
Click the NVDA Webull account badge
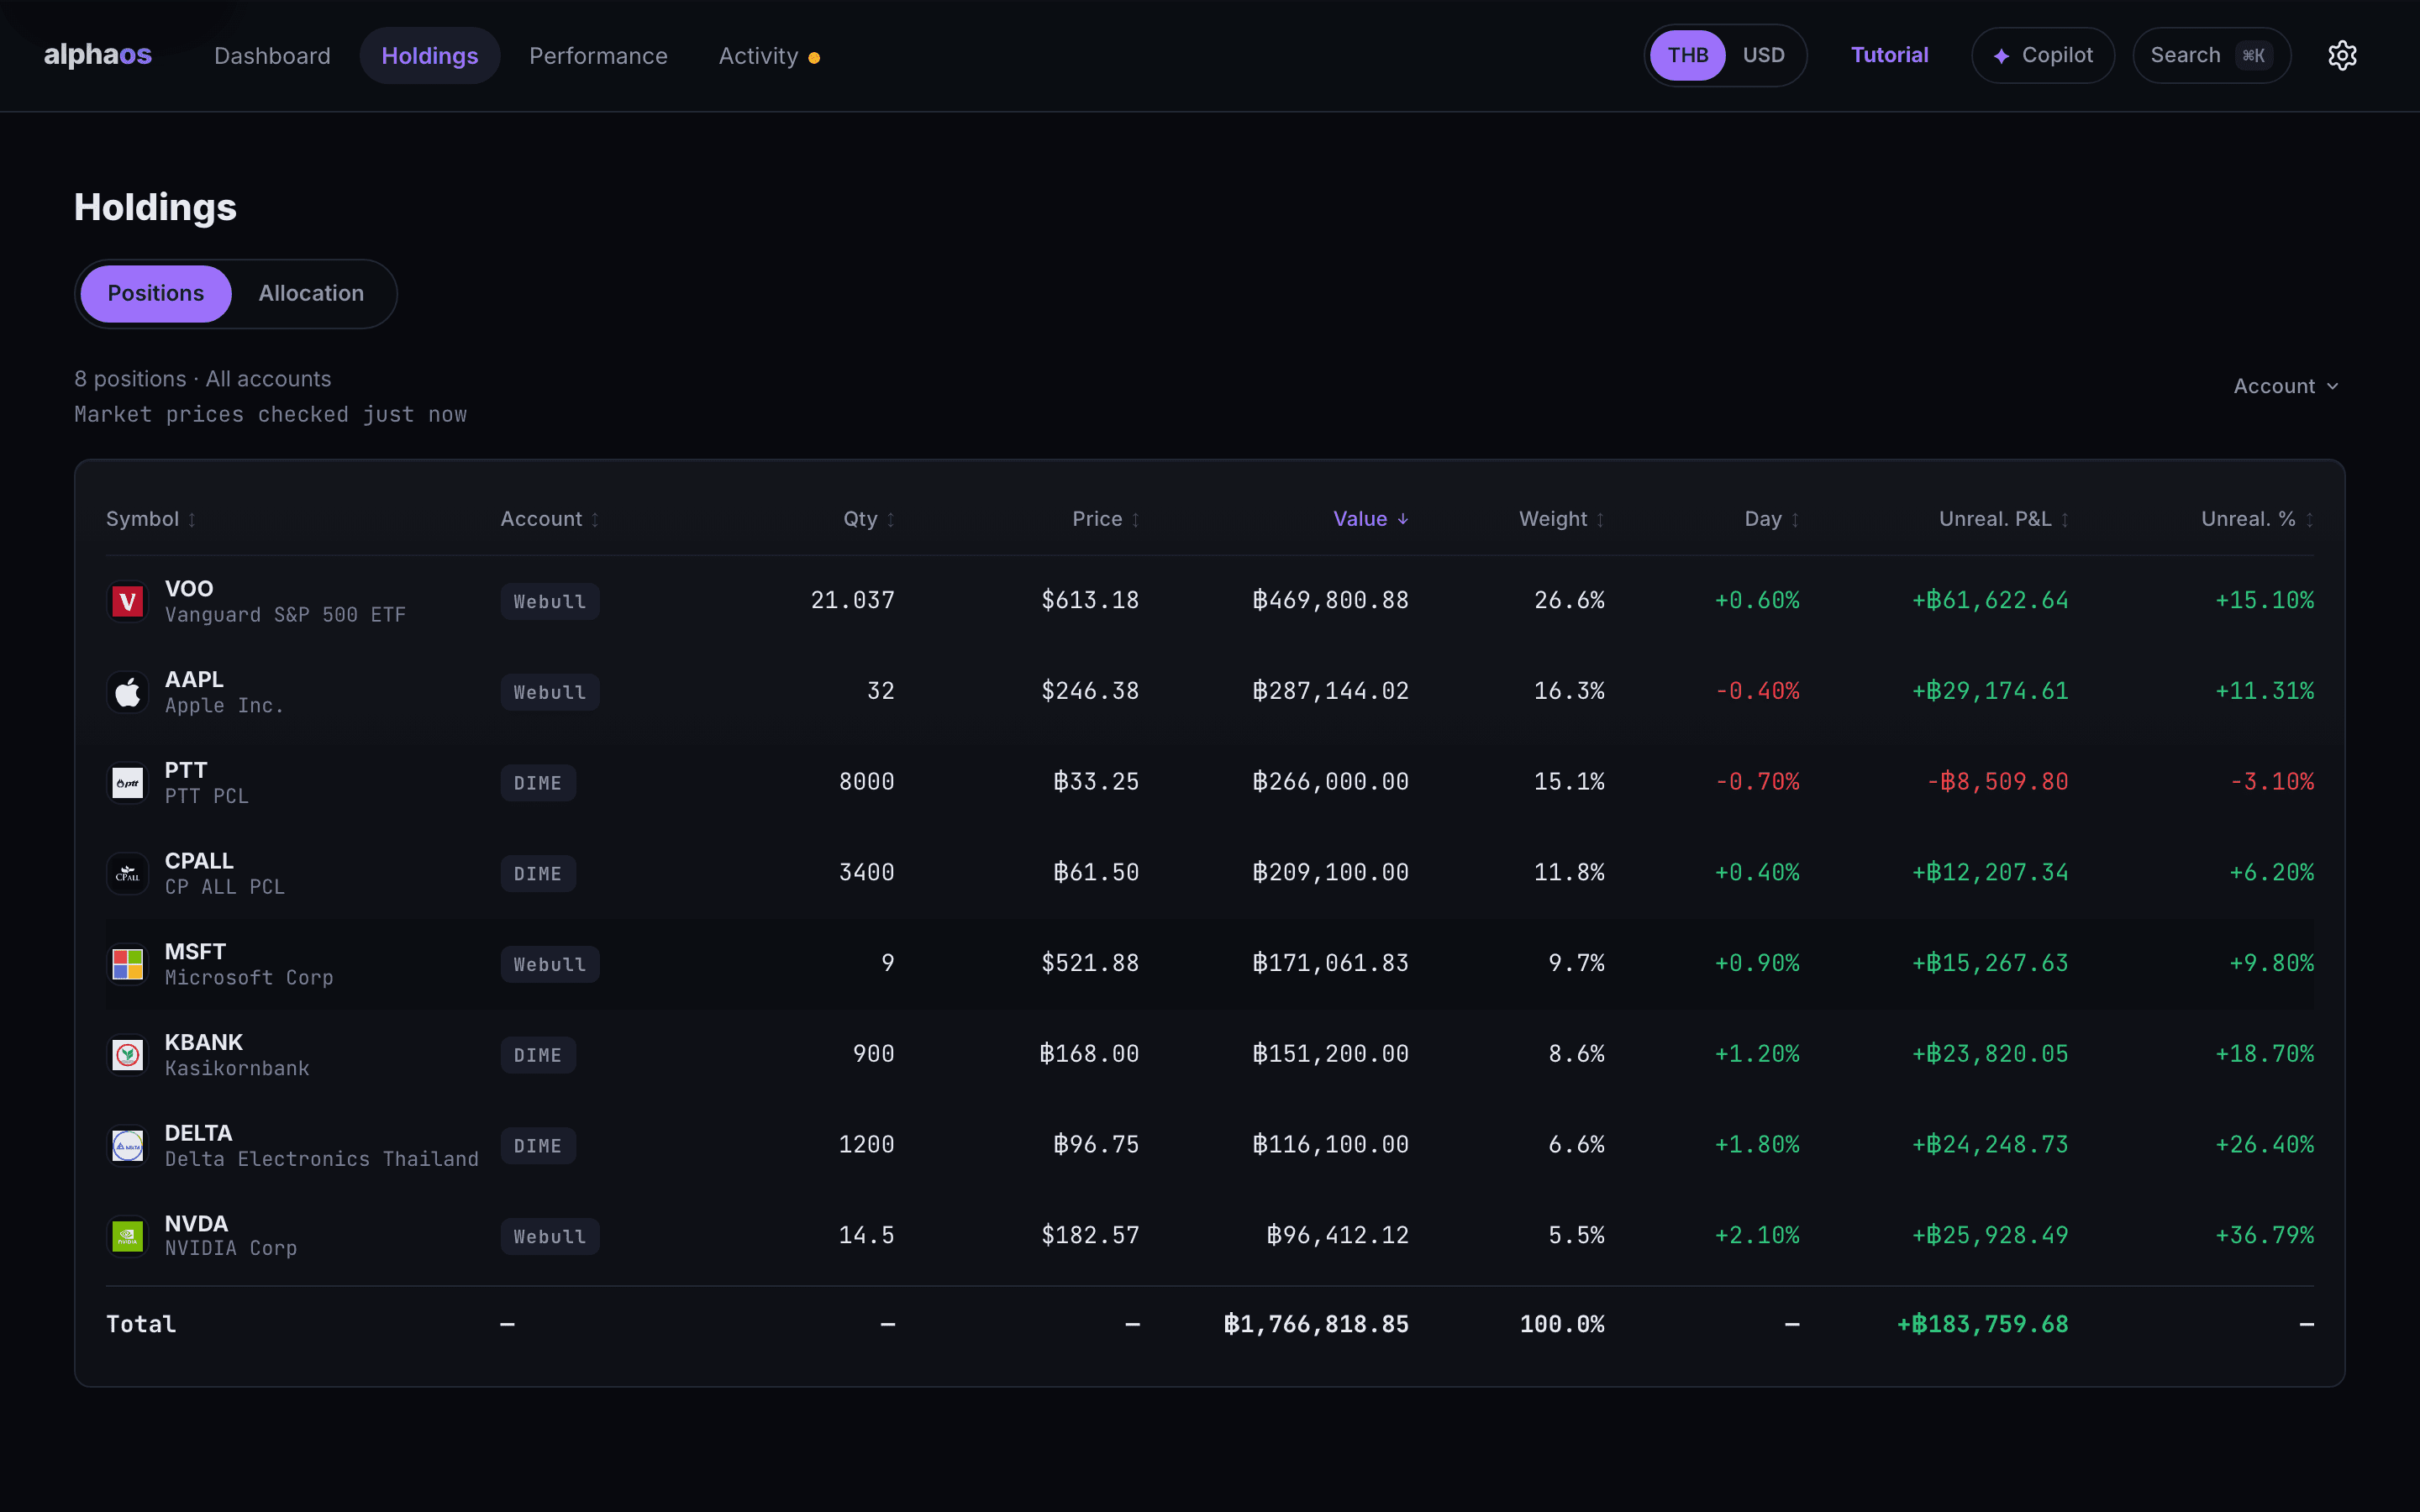pos(550,1237)
